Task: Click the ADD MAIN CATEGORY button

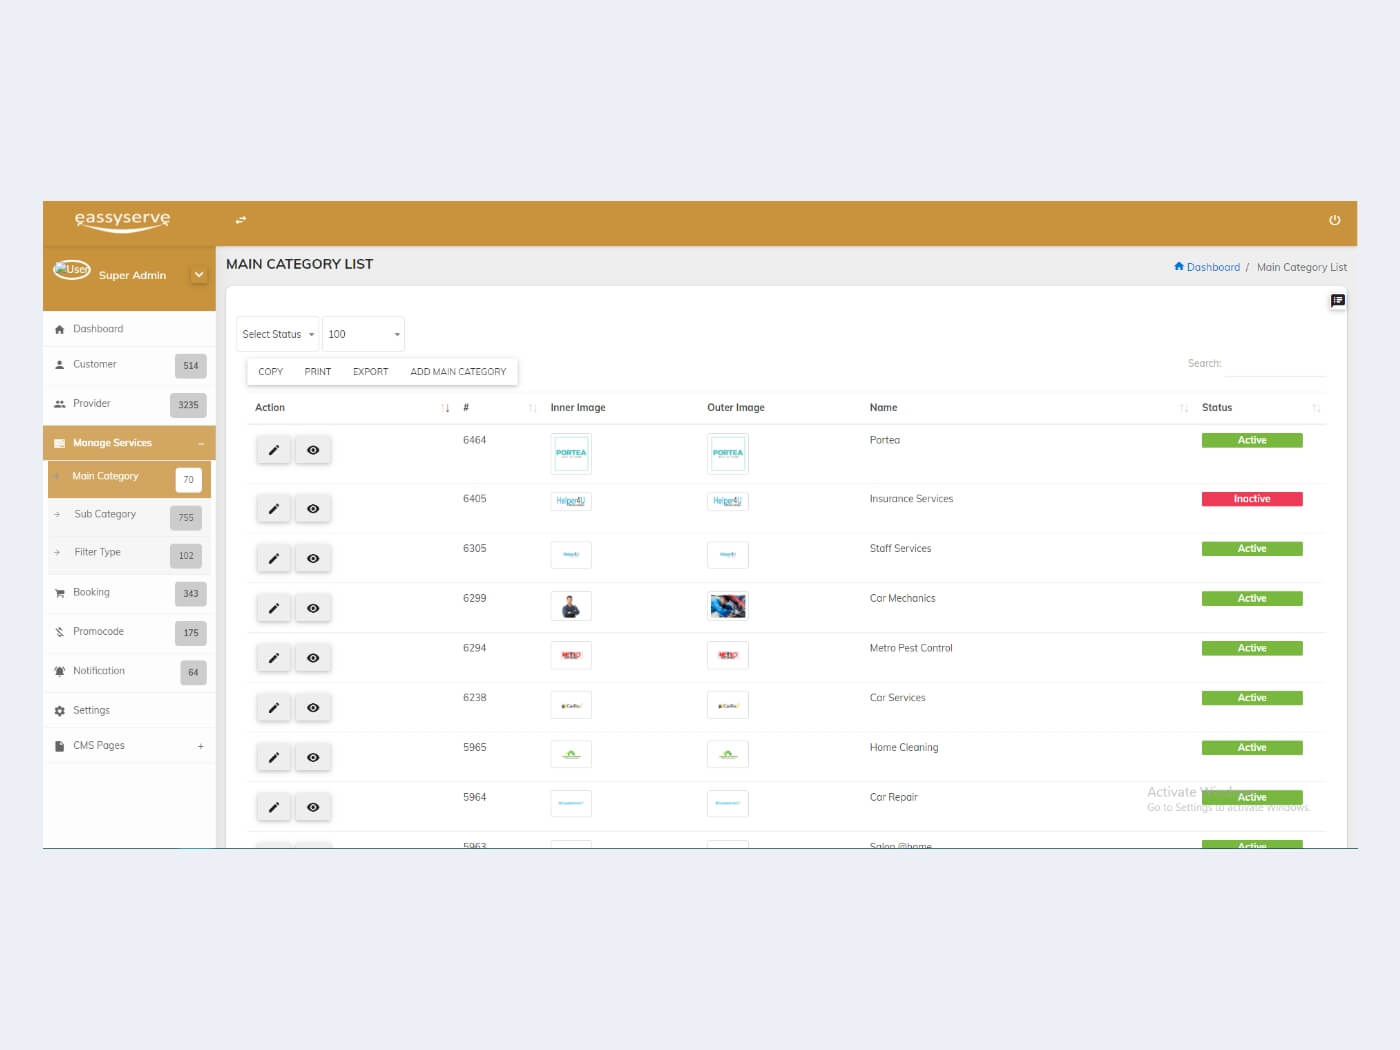Action: coord(458,371)
